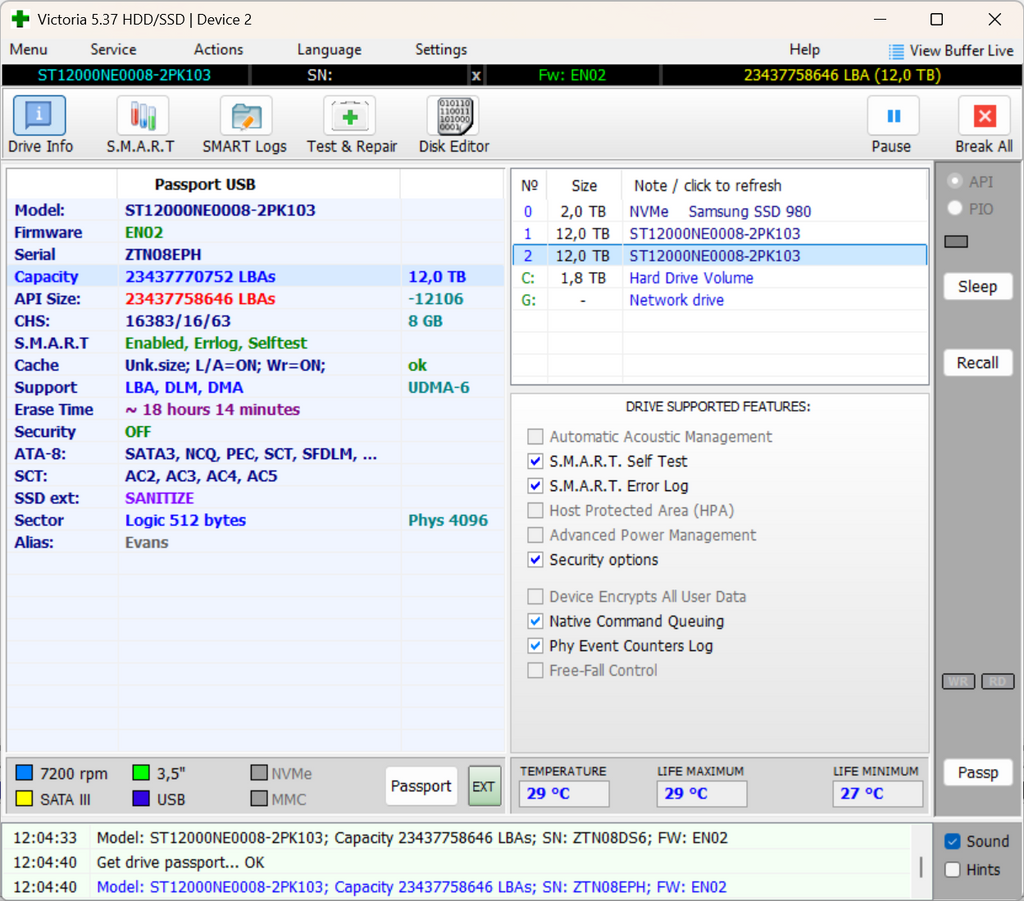The image size is (1024, 901).
Task: Click the LIFE MAXIMUM 29 °C field
Action: [x=701, y=794]
